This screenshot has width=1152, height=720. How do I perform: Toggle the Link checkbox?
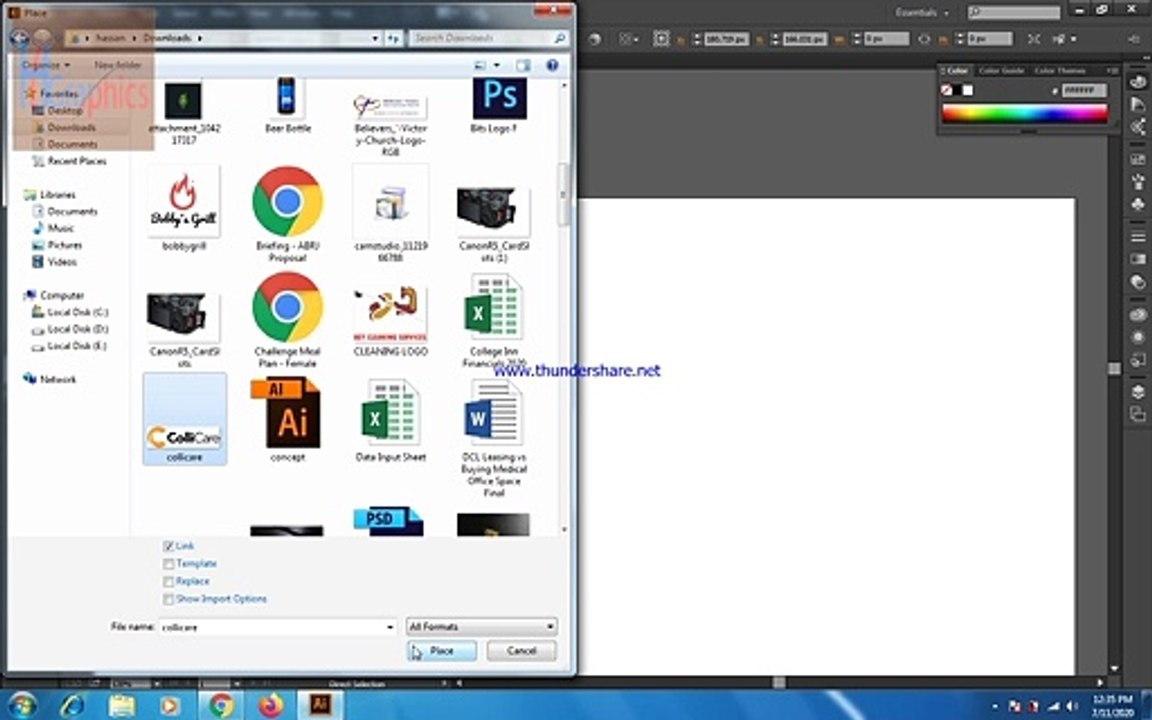[x=169, y=546]
